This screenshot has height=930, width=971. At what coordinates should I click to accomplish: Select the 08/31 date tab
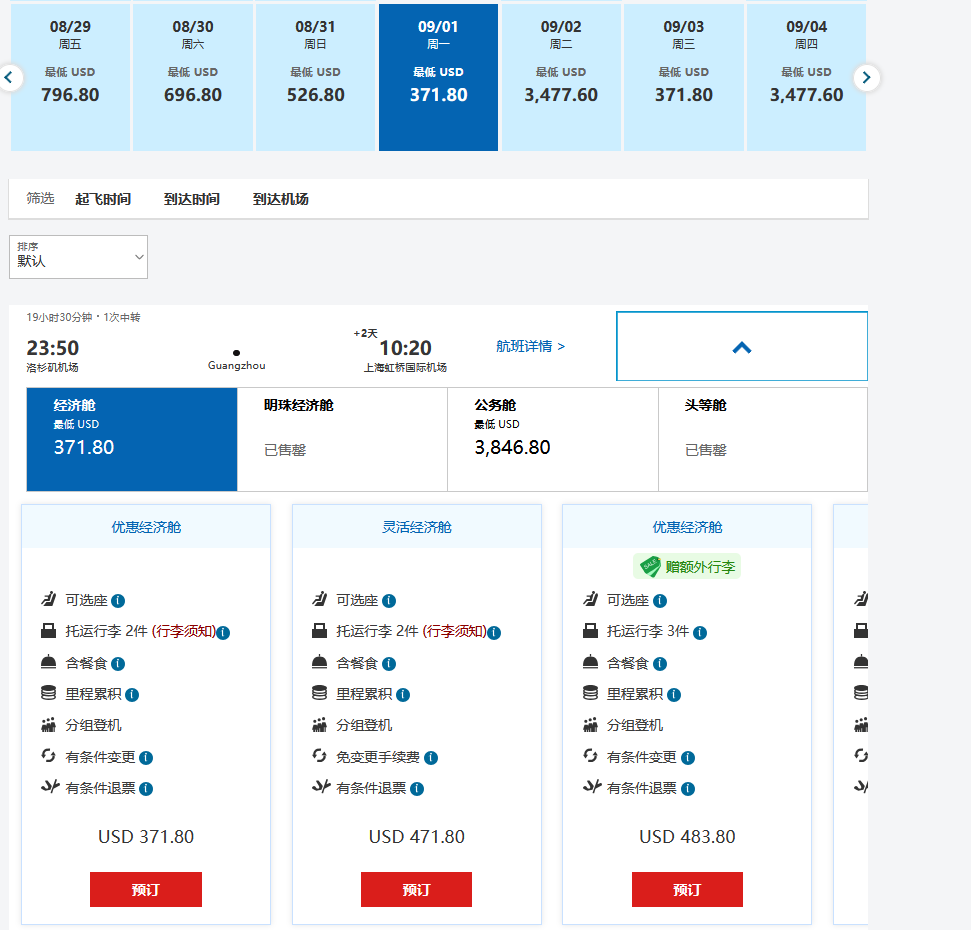click(x=316, y=77)
